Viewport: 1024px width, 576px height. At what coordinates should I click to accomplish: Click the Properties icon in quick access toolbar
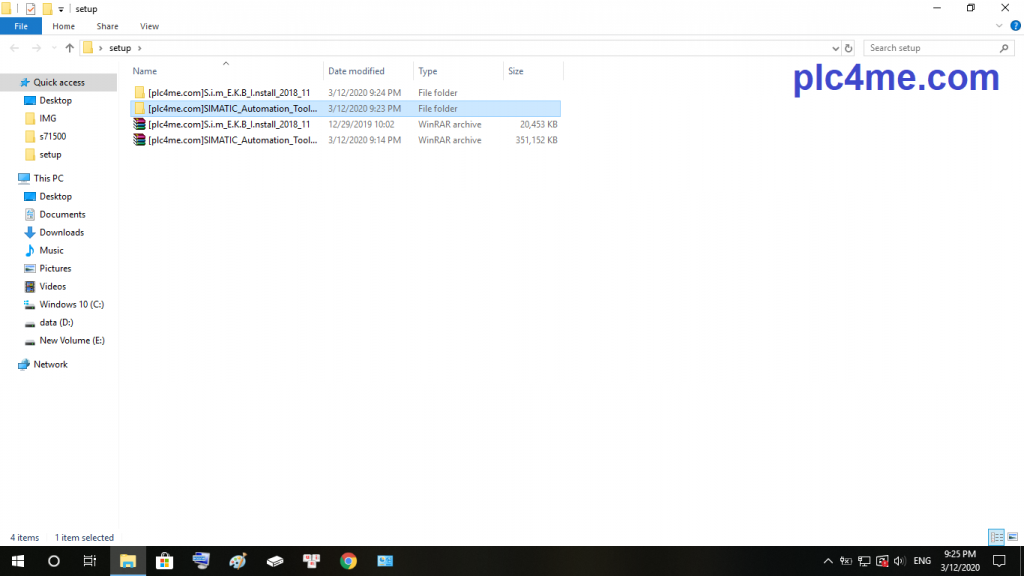(x=30, y=9)
